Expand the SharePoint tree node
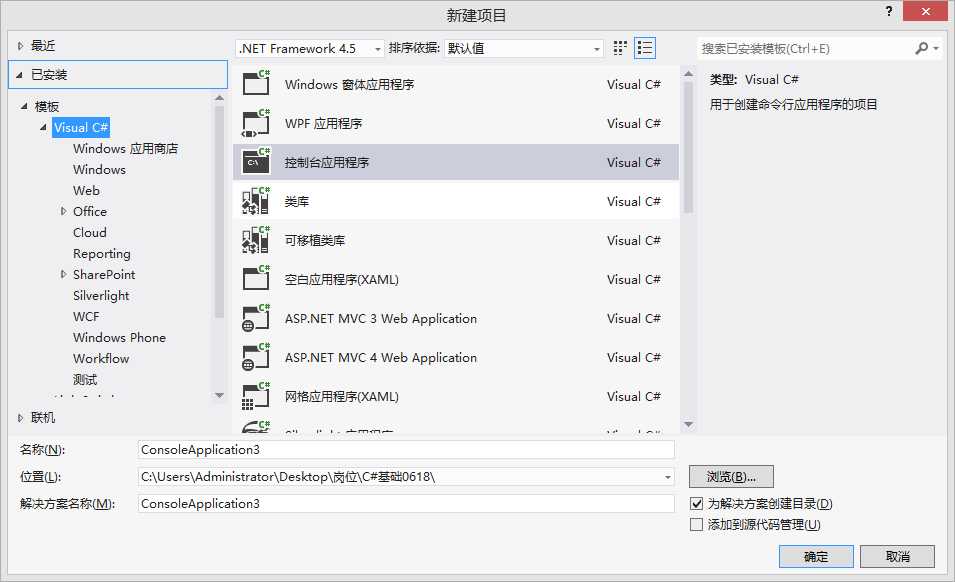This screenshot has width=955, height=582. (x=63, y=275)
